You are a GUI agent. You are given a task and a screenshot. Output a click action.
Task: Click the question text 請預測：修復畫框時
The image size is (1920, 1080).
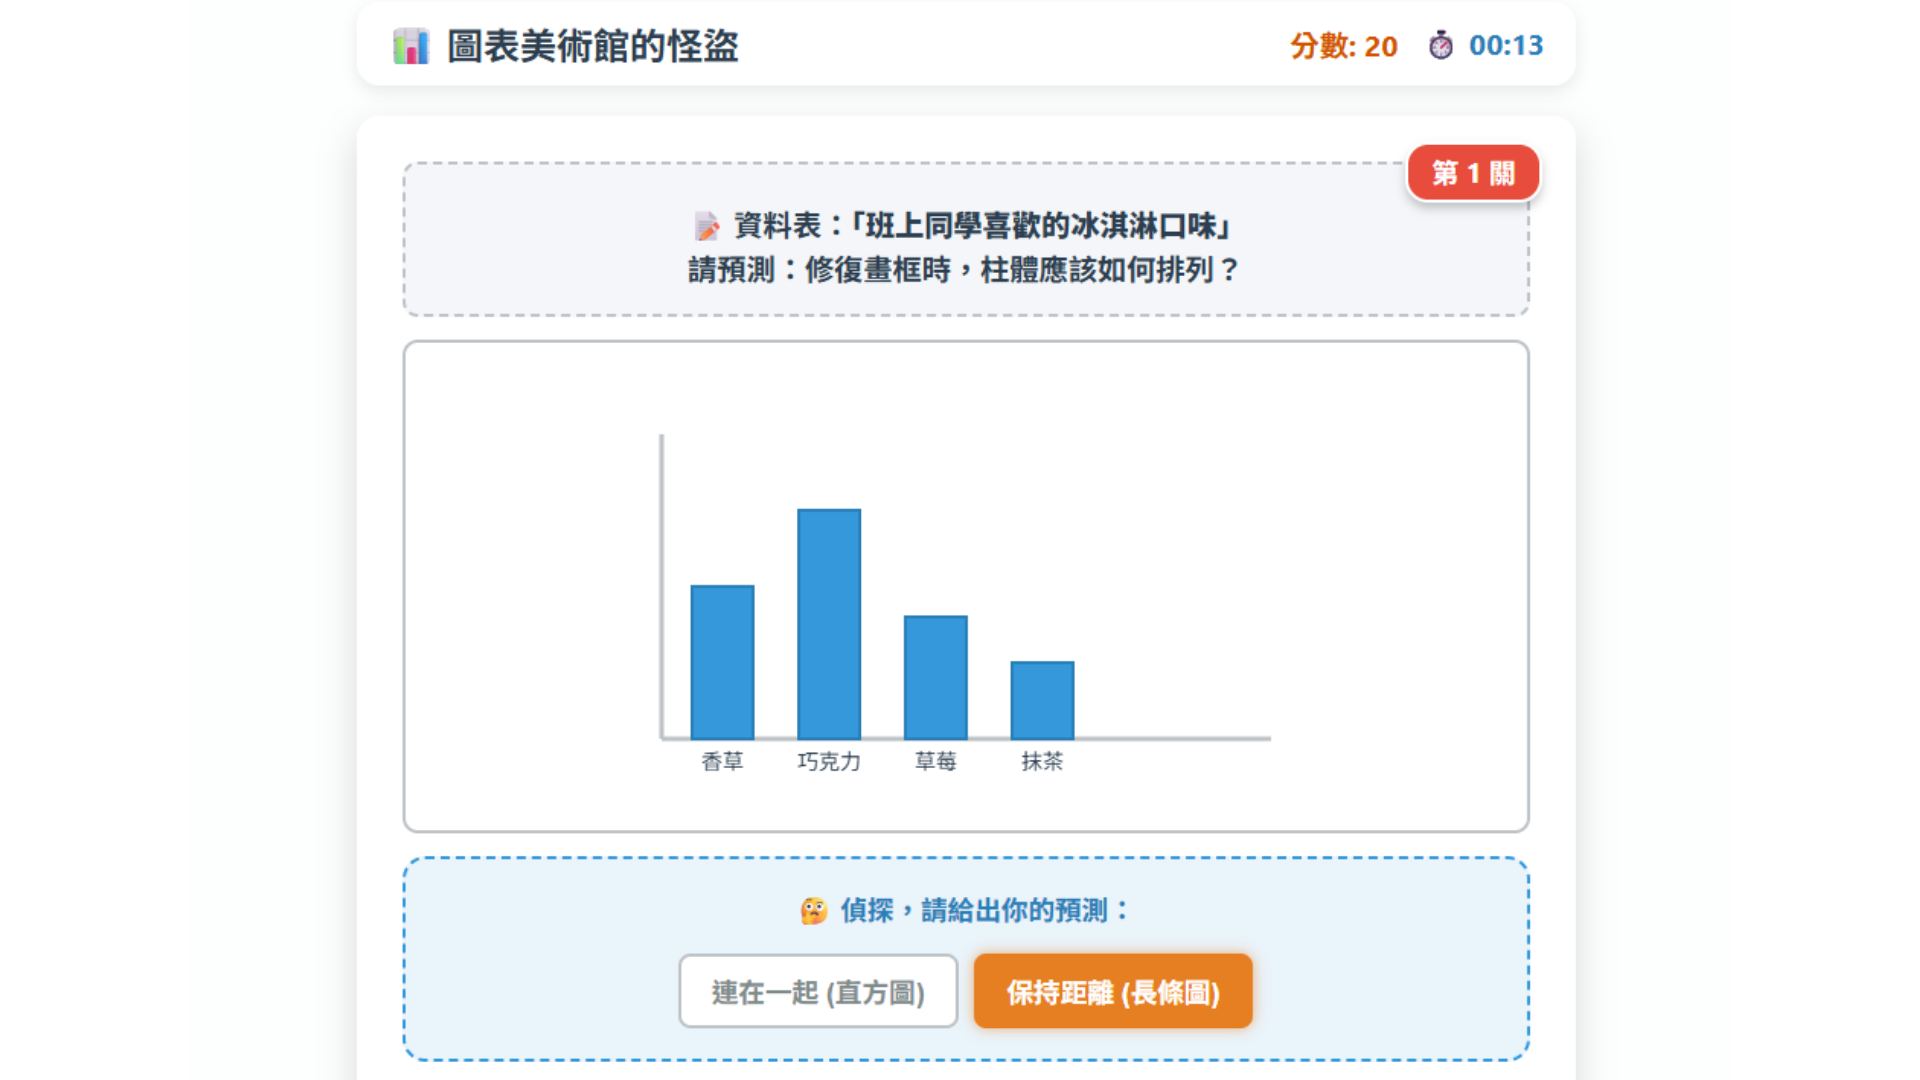819,270
